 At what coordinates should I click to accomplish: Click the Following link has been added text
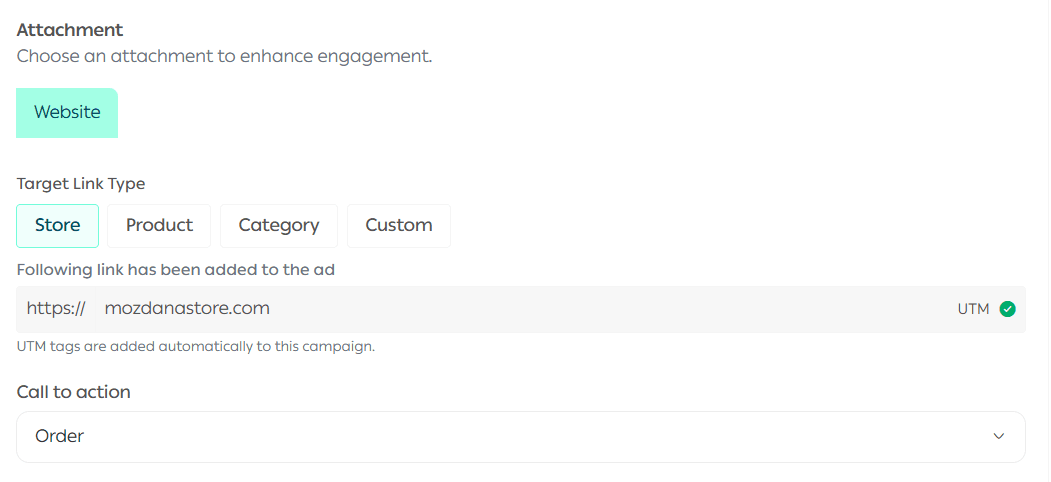tap(176, 269)
